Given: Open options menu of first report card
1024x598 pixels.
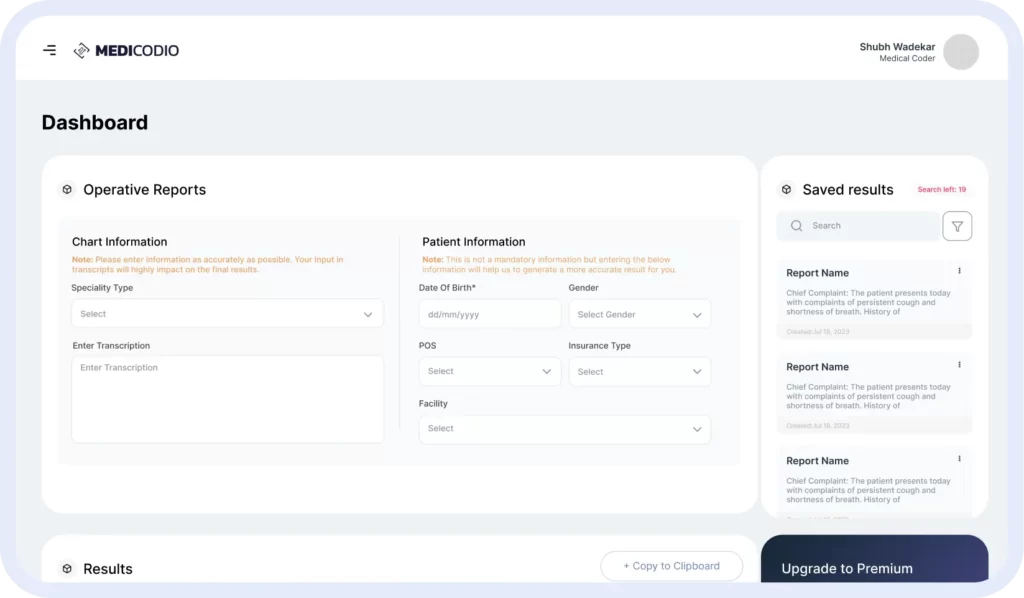Looking at the screenshot, I should point(959,271).
